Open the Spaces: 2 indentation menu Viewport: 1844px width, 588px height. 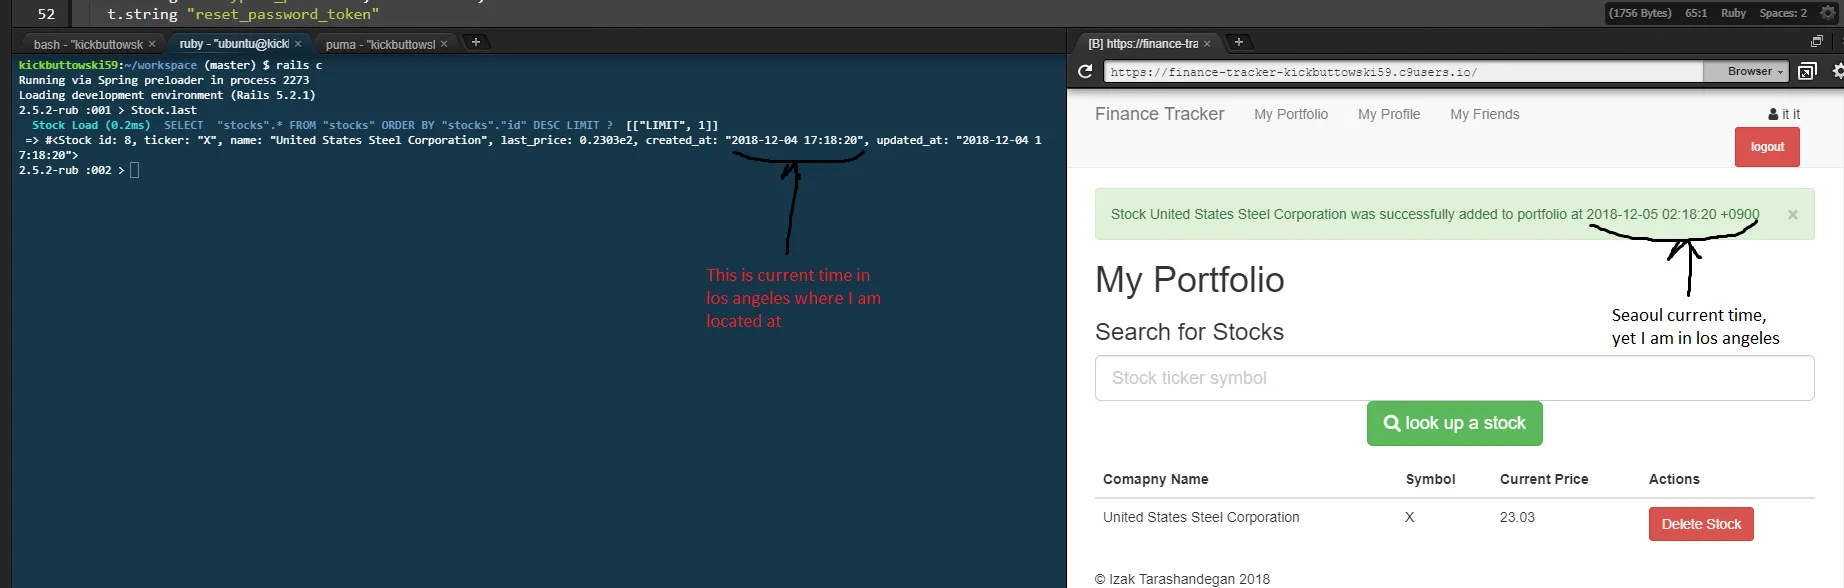point(1783,13)
